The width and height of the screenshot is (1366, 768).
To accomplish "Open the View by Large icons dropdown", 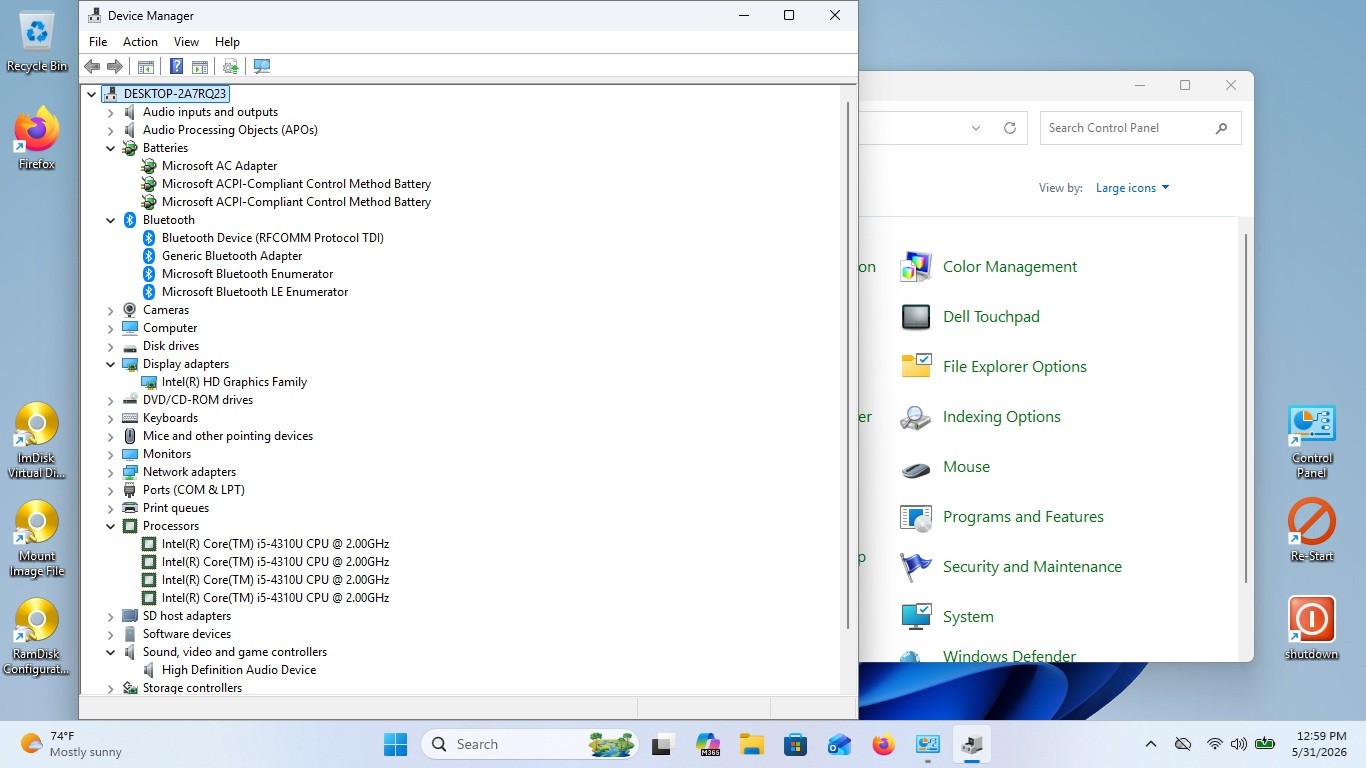I will pyautogui.click(x=1132, y=188).
